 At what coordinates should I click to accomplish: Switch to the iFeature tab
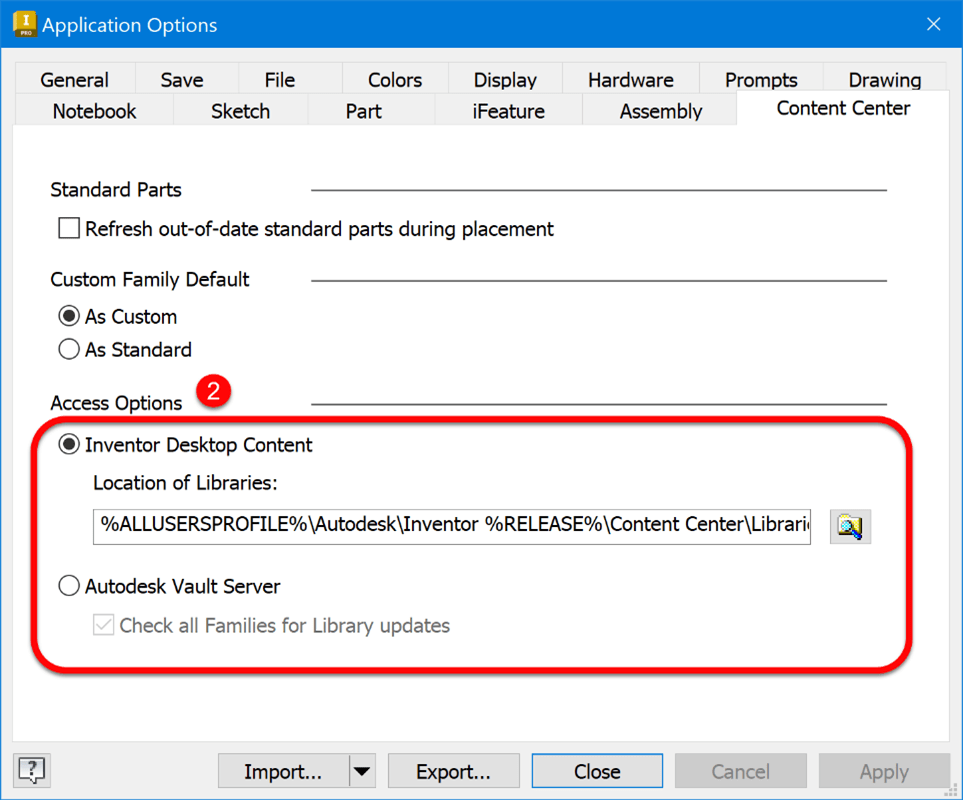tap(509, 111)
